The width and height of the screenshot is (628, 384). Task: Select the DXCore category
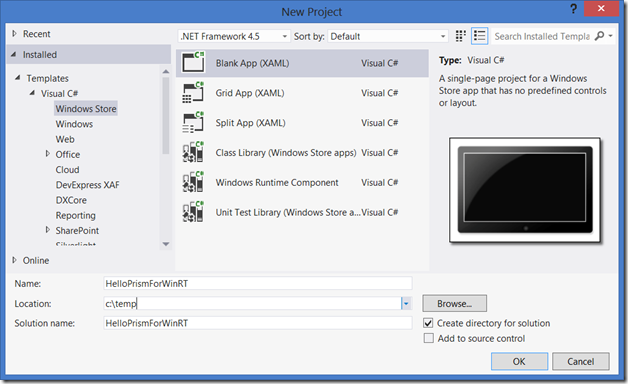click(x=71, y=200)
